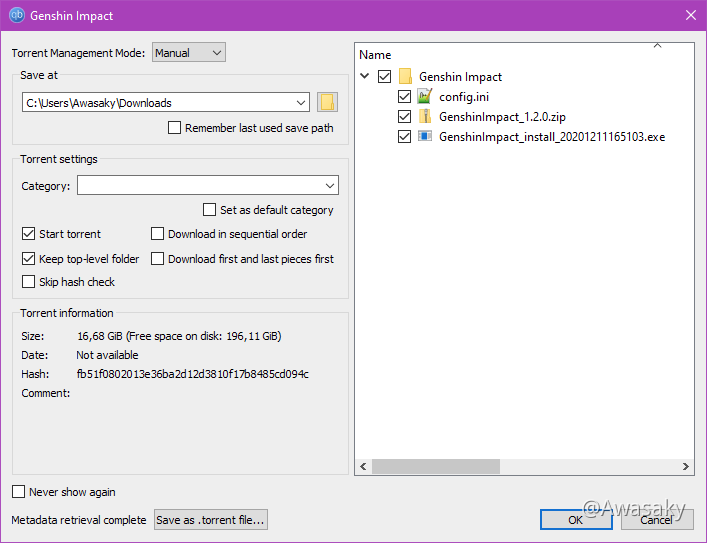Click the installer exe file icon

coord(425,136)
